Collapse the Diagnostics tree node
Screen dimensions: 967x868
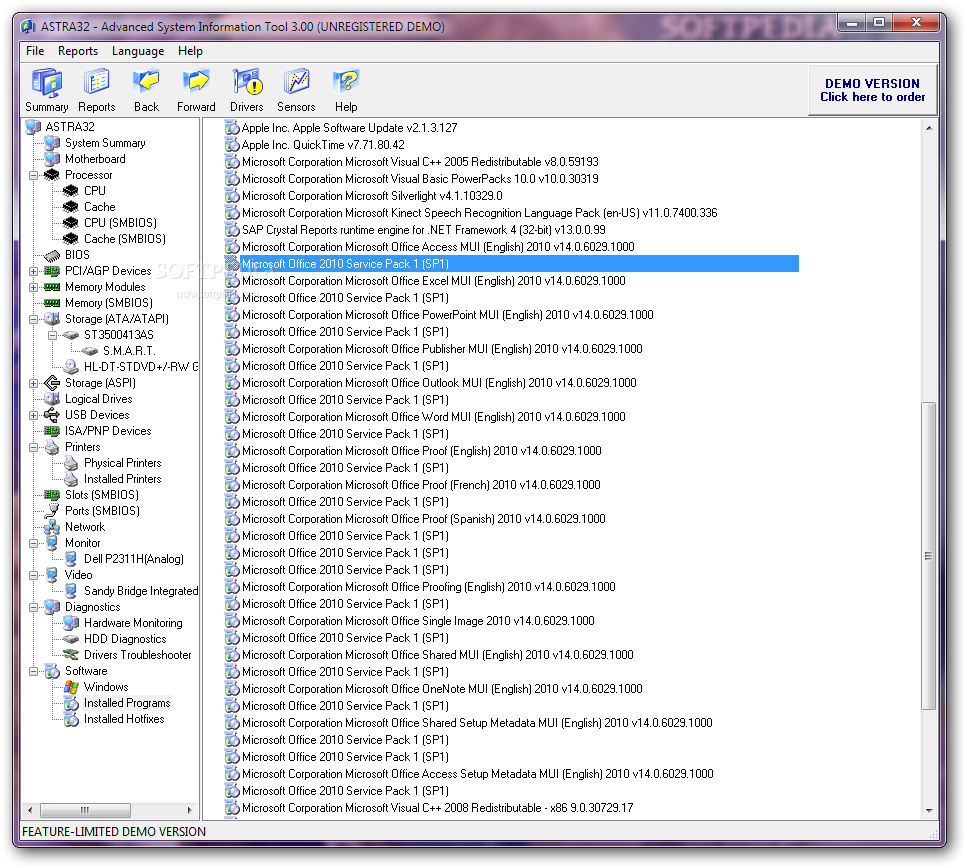33,607
